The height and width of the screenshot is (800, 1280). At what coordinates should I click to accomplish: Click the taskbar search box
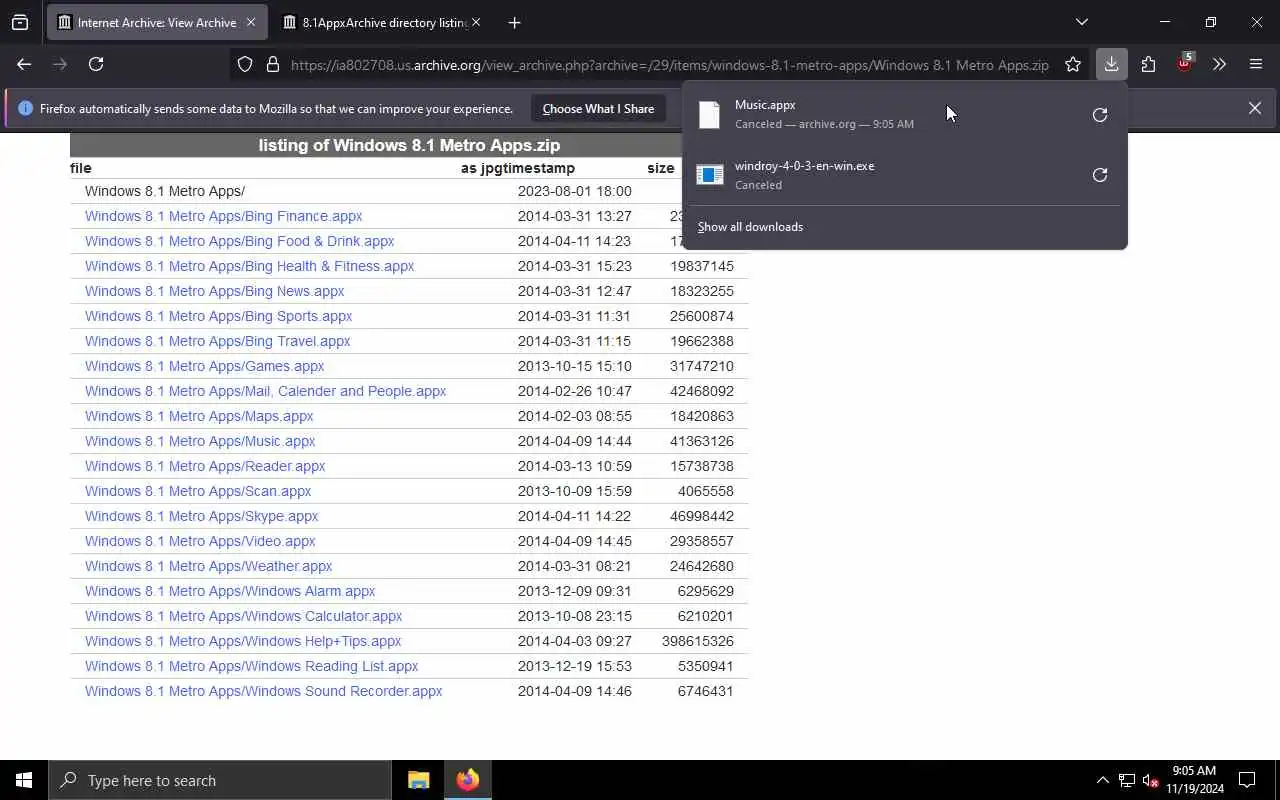pos(220,780)
